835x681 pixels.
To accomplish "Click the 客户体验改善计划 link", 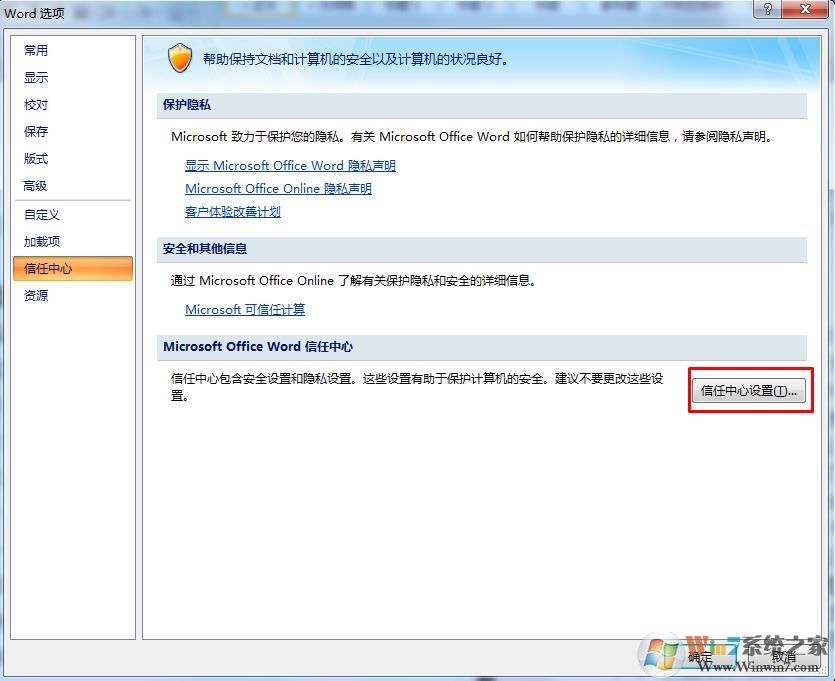I will pyautogui.click(x=233, y=211).
